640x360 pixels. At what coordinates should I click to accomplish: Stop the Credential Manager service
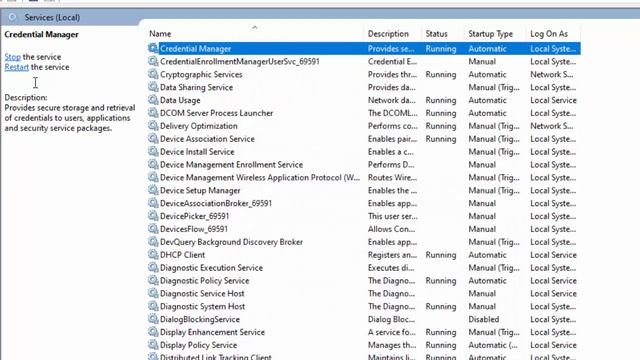coord(12,57)
